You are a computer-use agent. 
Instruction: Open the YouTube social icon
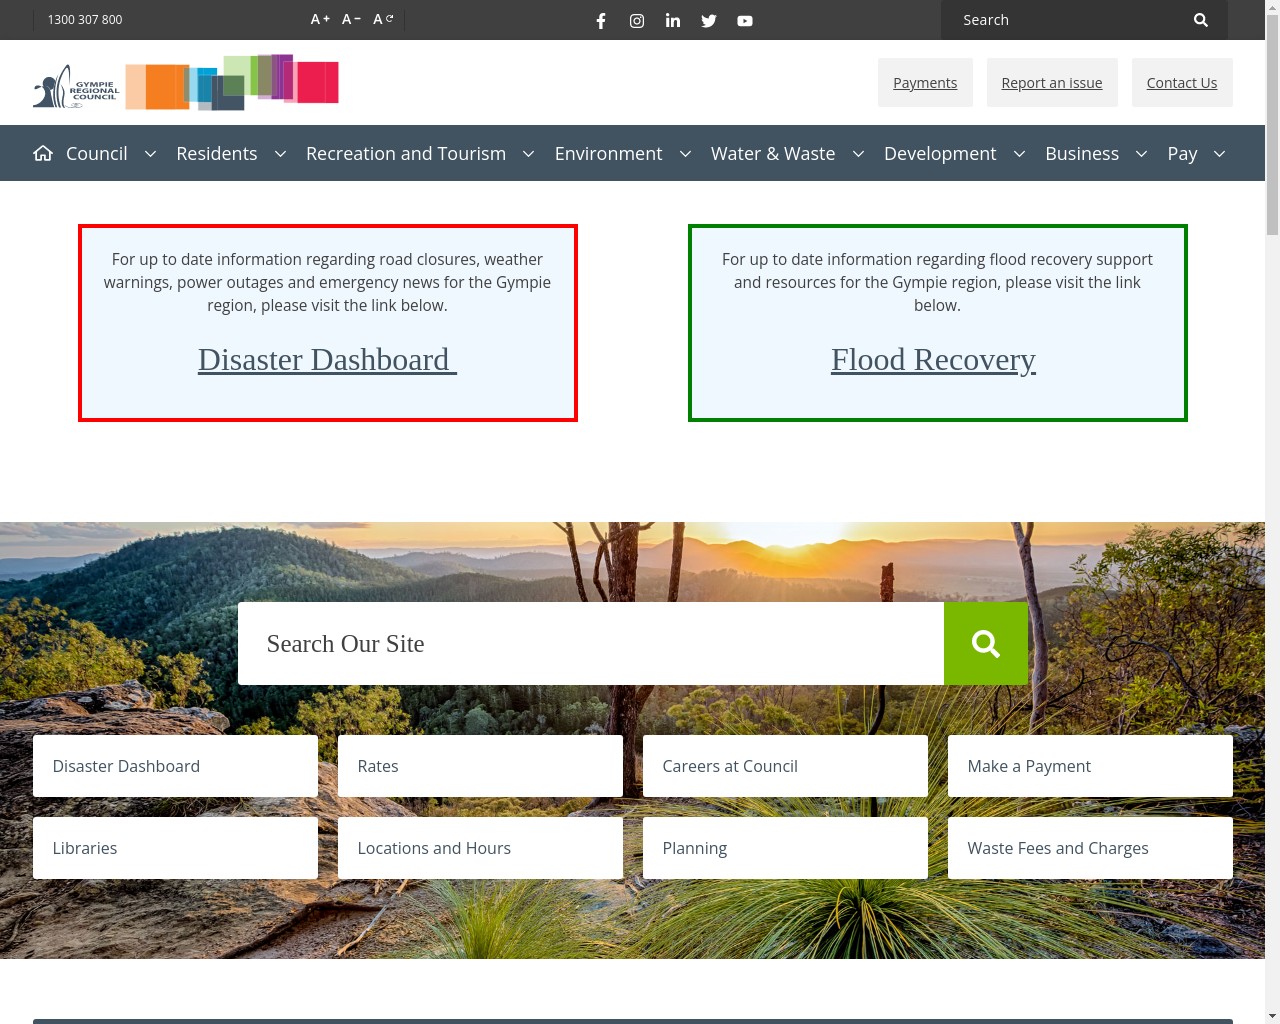point(745,21)
